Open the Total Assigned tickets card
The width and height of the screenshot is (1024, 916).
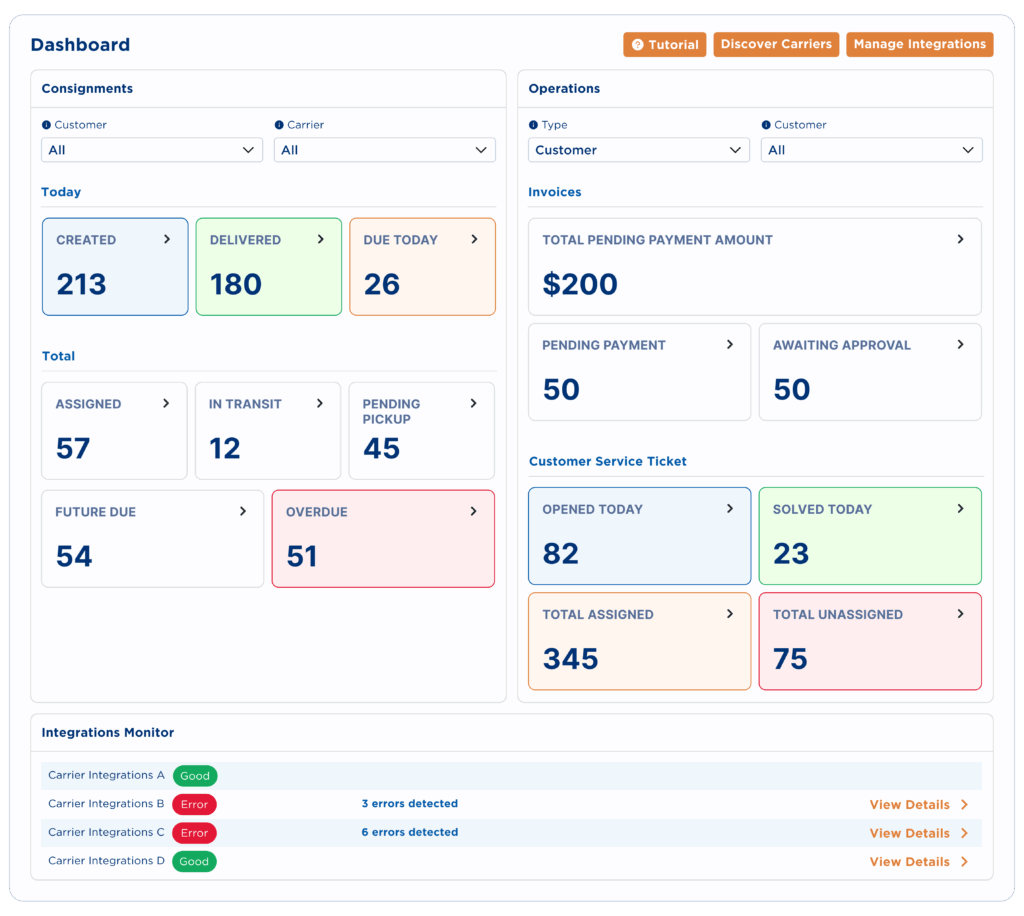639,640
